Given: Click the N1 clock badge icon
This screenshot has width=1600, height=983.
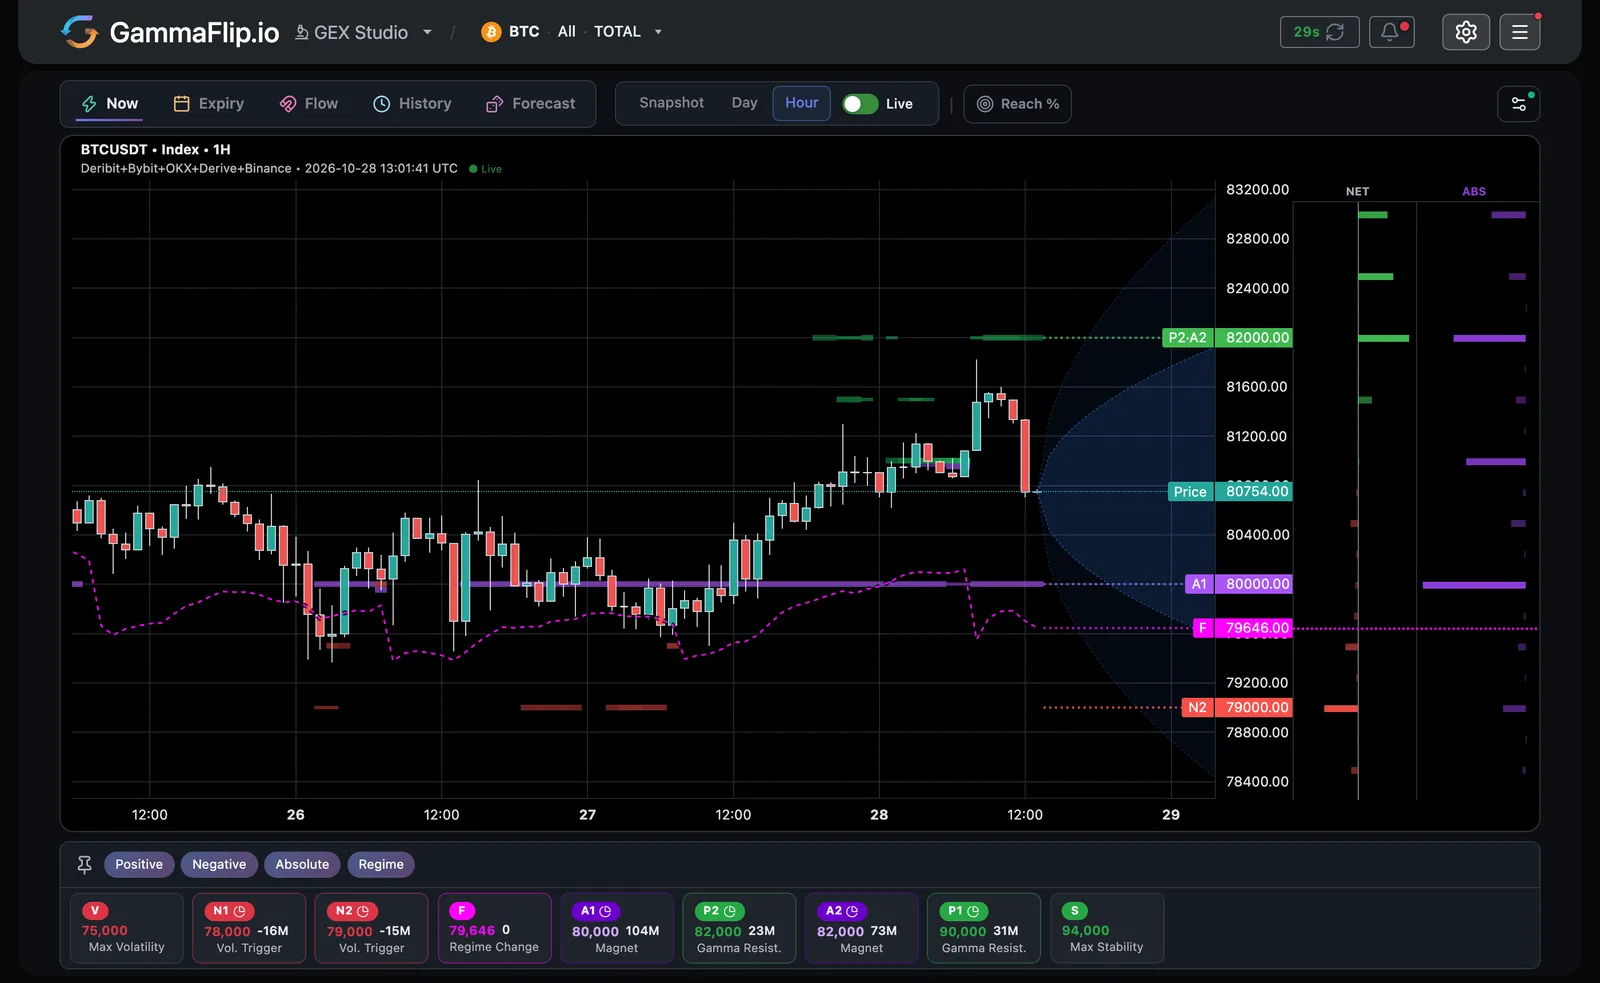Looking at the screenshot, I should tap(240, 911).
